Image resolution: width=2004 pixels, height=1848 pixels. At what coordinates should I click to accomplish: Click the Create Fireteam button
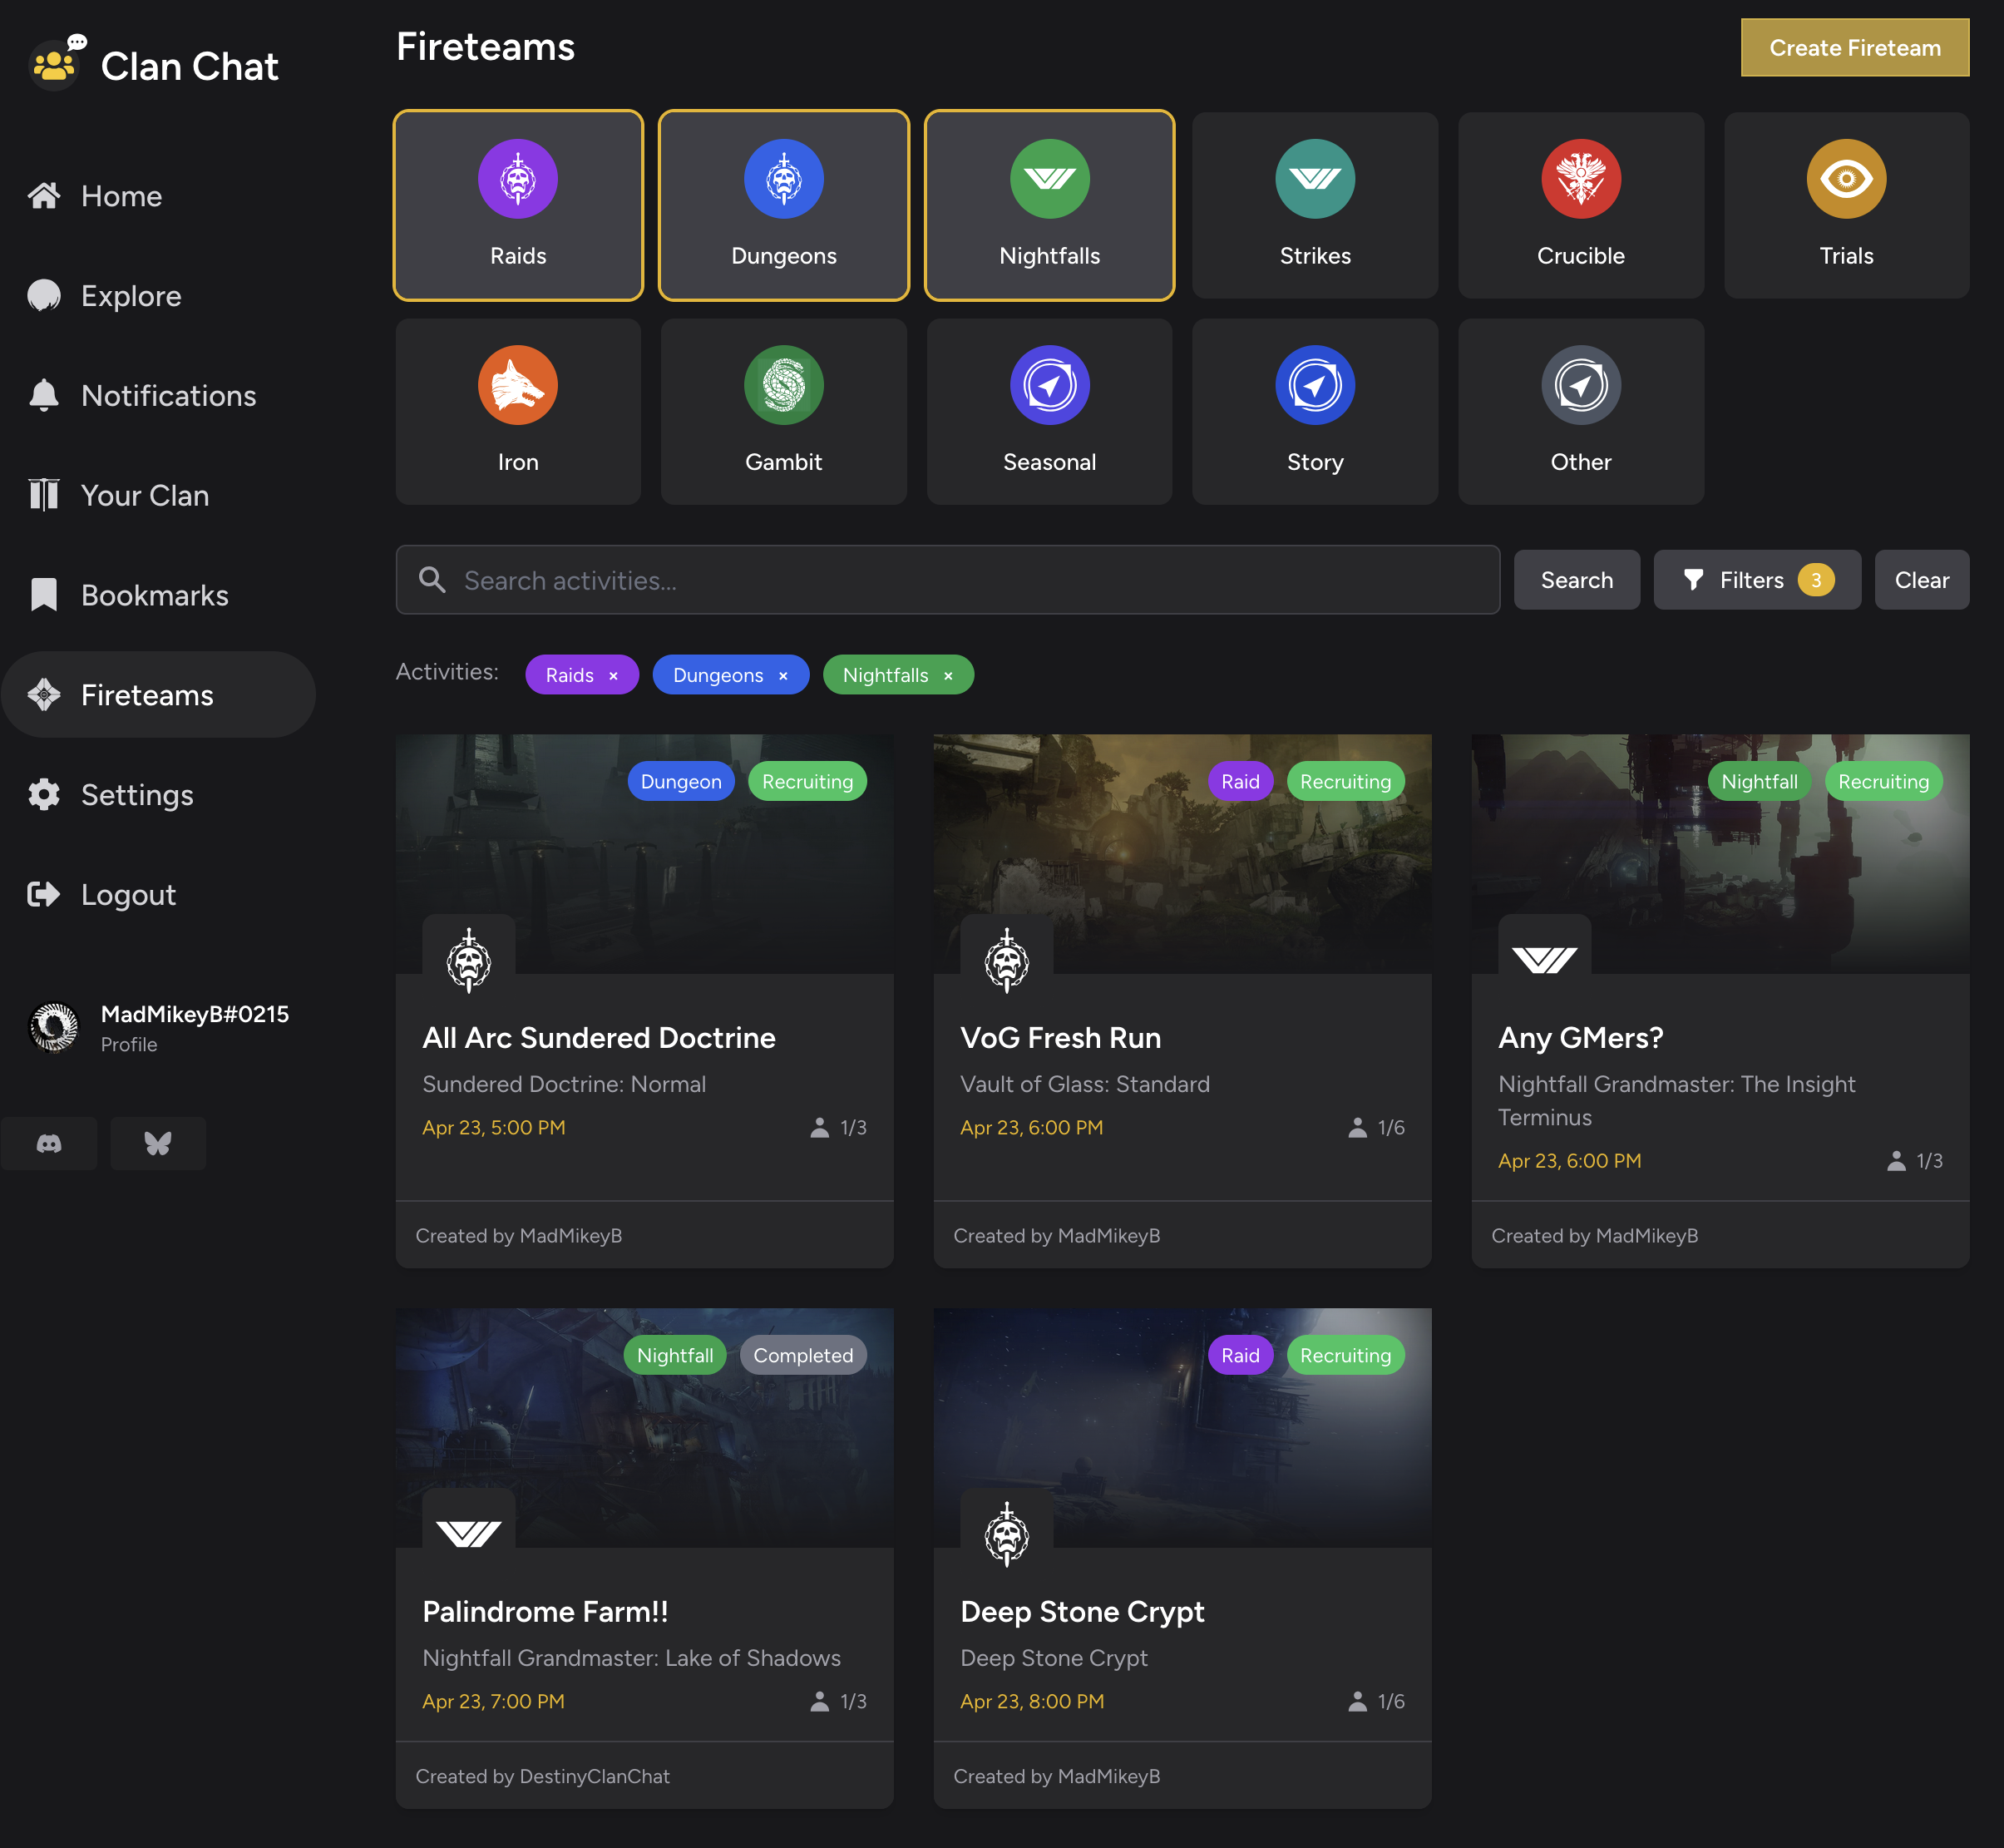click(x=1854, y=48)
